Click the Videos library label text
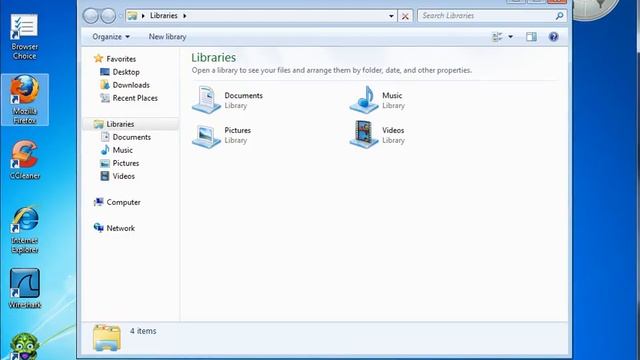The width and height of the screenshot is (640, 360). 393,130
